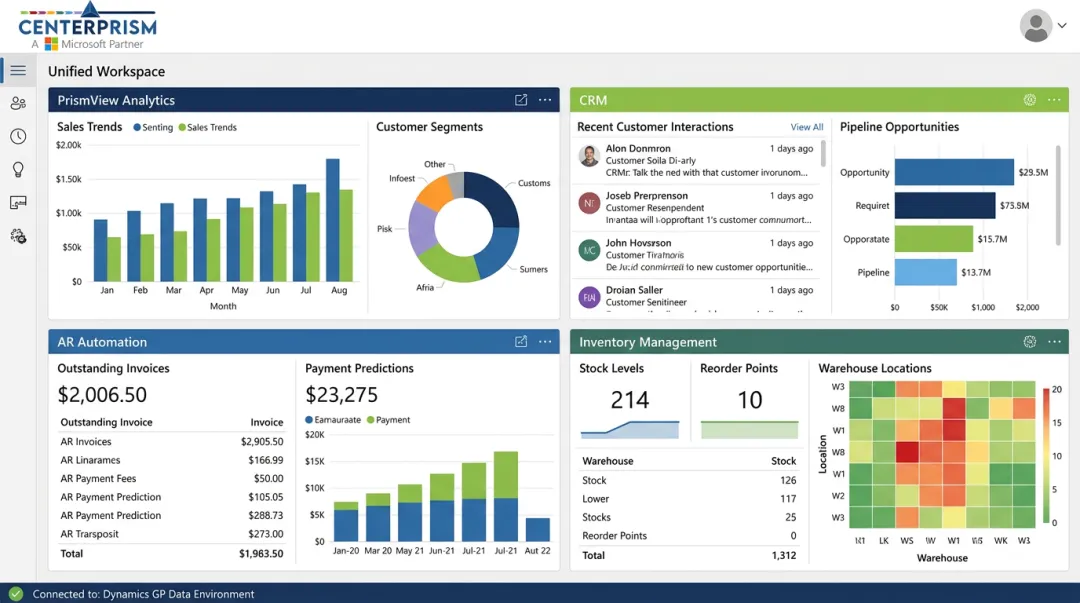Viewport: 1080px width, 603px height.
Task: Select the AR Invoices table row
Action: coord(172,441)
